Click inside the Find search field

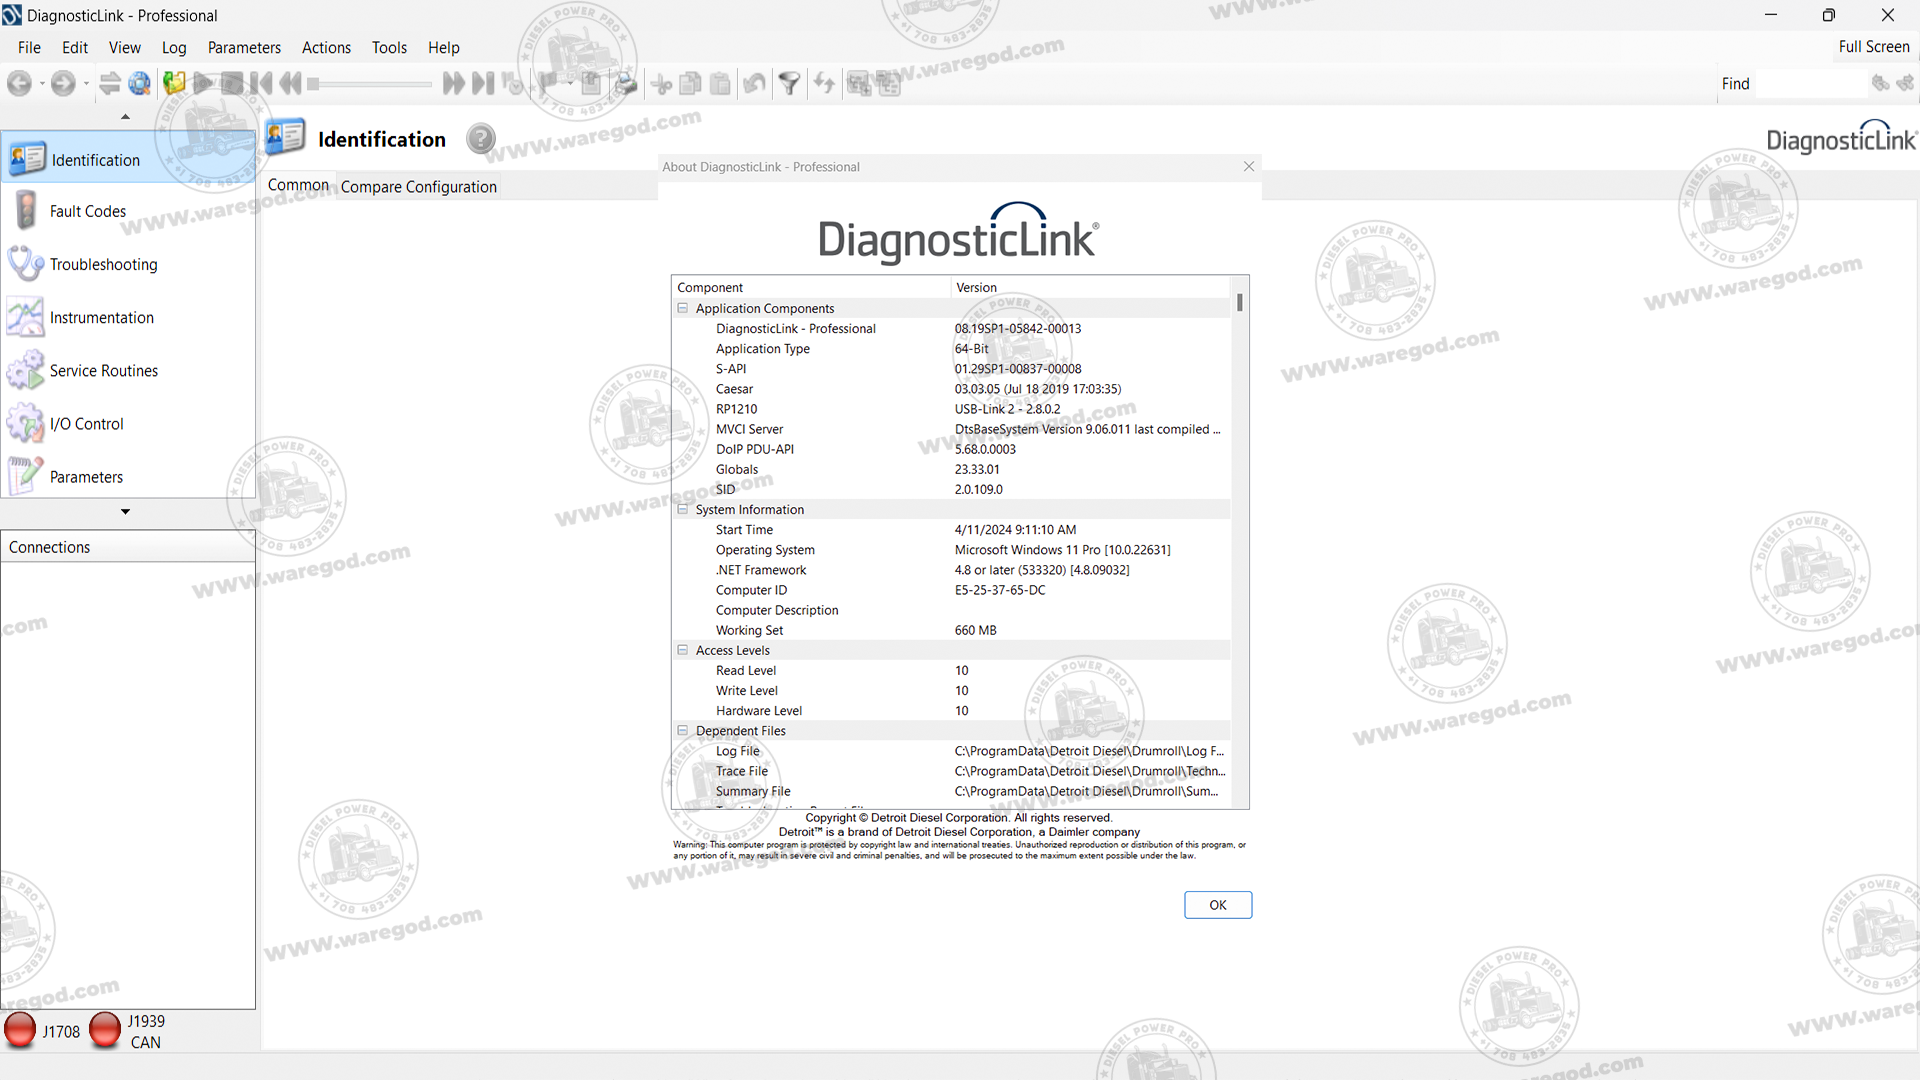[1811, 84]
